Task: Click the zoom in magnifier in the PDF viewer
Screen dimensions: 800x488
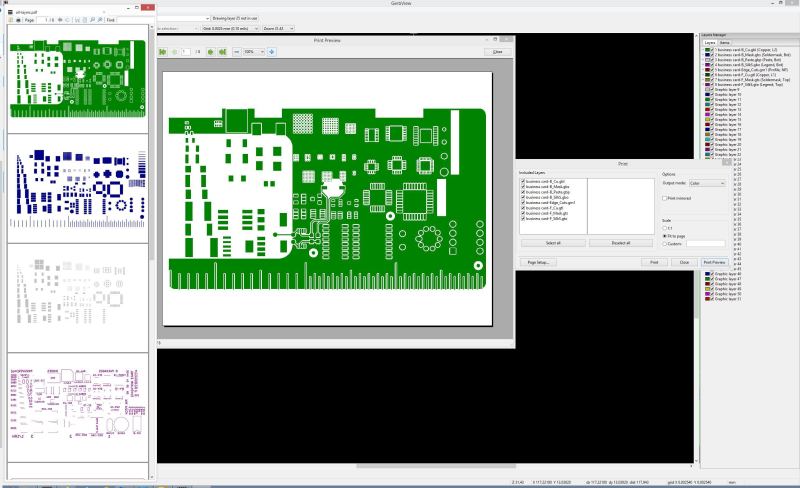Action: pyautogui.click(x=100, y=20)
